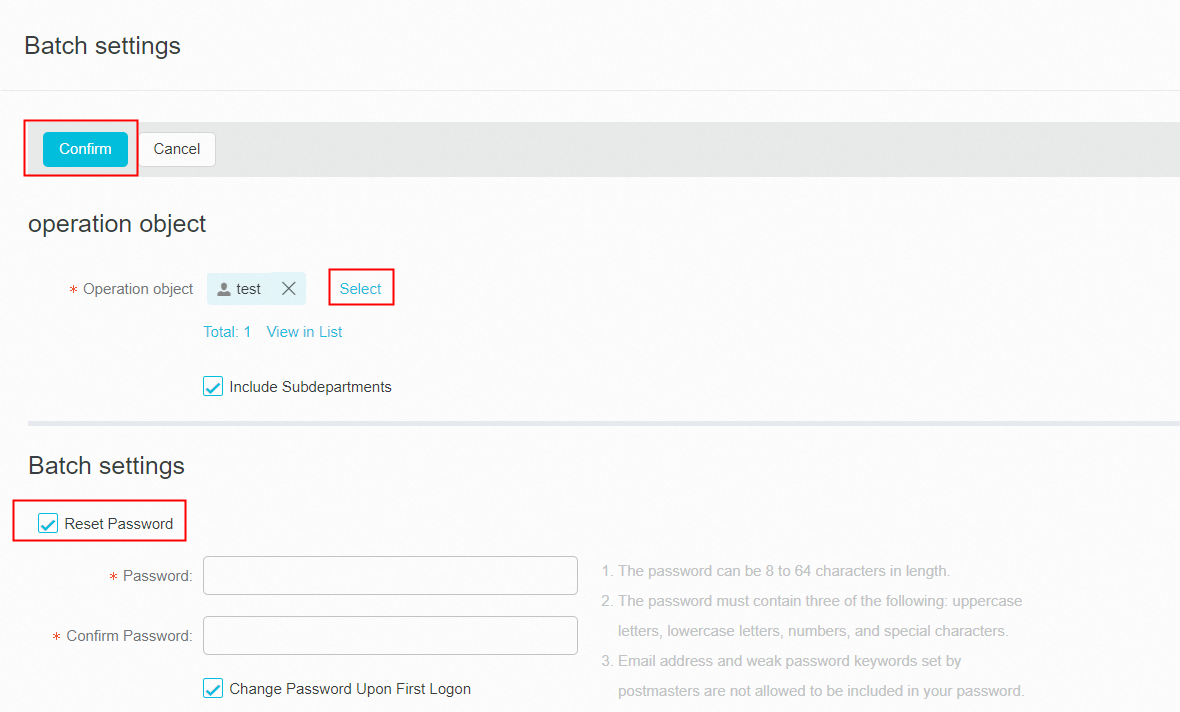1180x712 pixels.
Task: Click into the Confirm Password field
Action: (x=390, y=636)
